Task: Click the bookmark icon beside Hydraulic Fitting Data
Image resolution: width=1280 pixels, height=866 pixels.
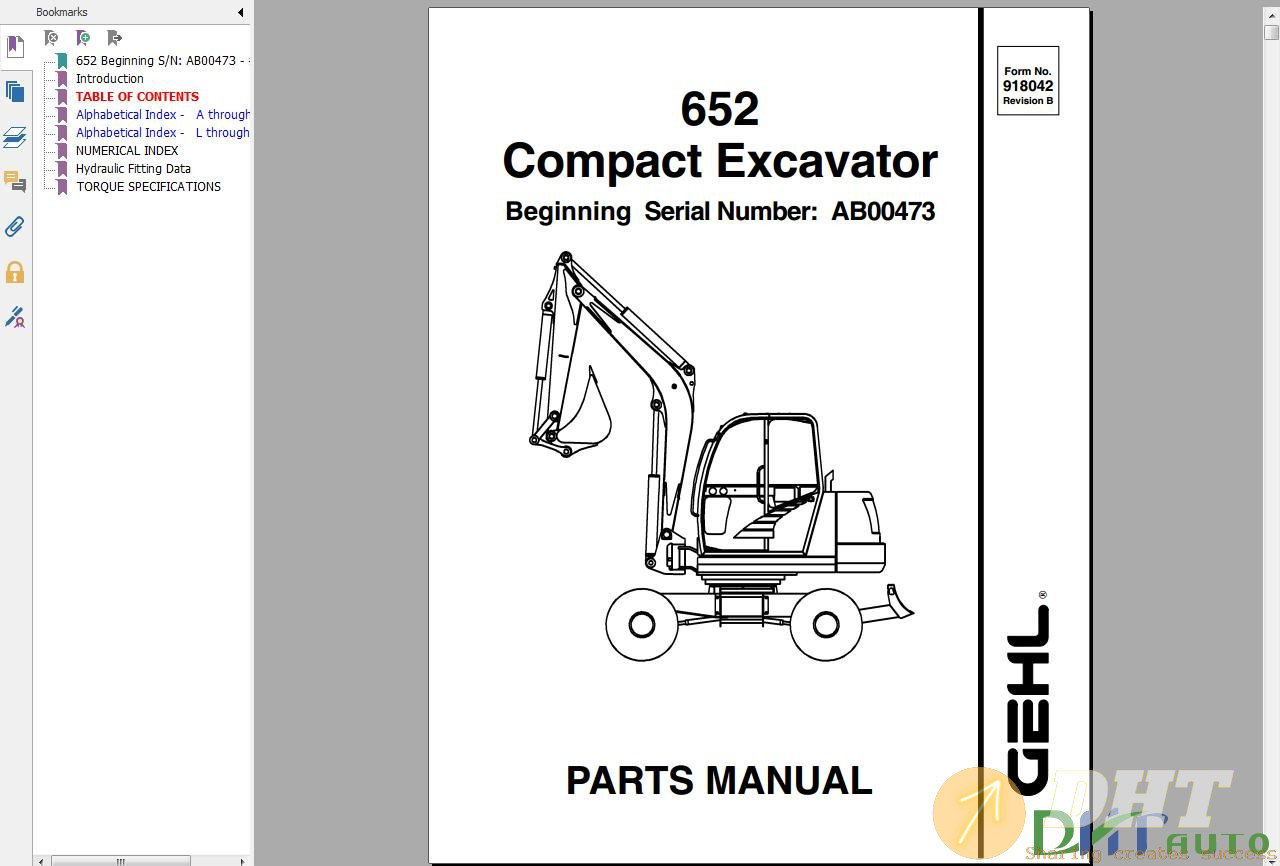Action: [x=62, y=169]
